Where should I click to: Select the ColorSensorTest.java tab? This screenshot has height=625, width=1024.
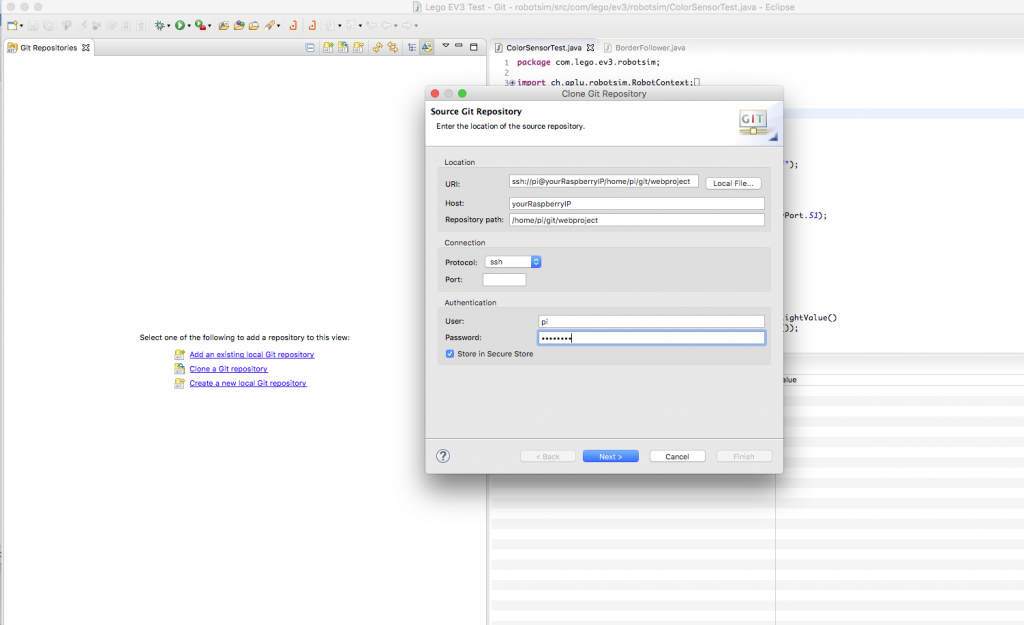(x=540, y=46)
